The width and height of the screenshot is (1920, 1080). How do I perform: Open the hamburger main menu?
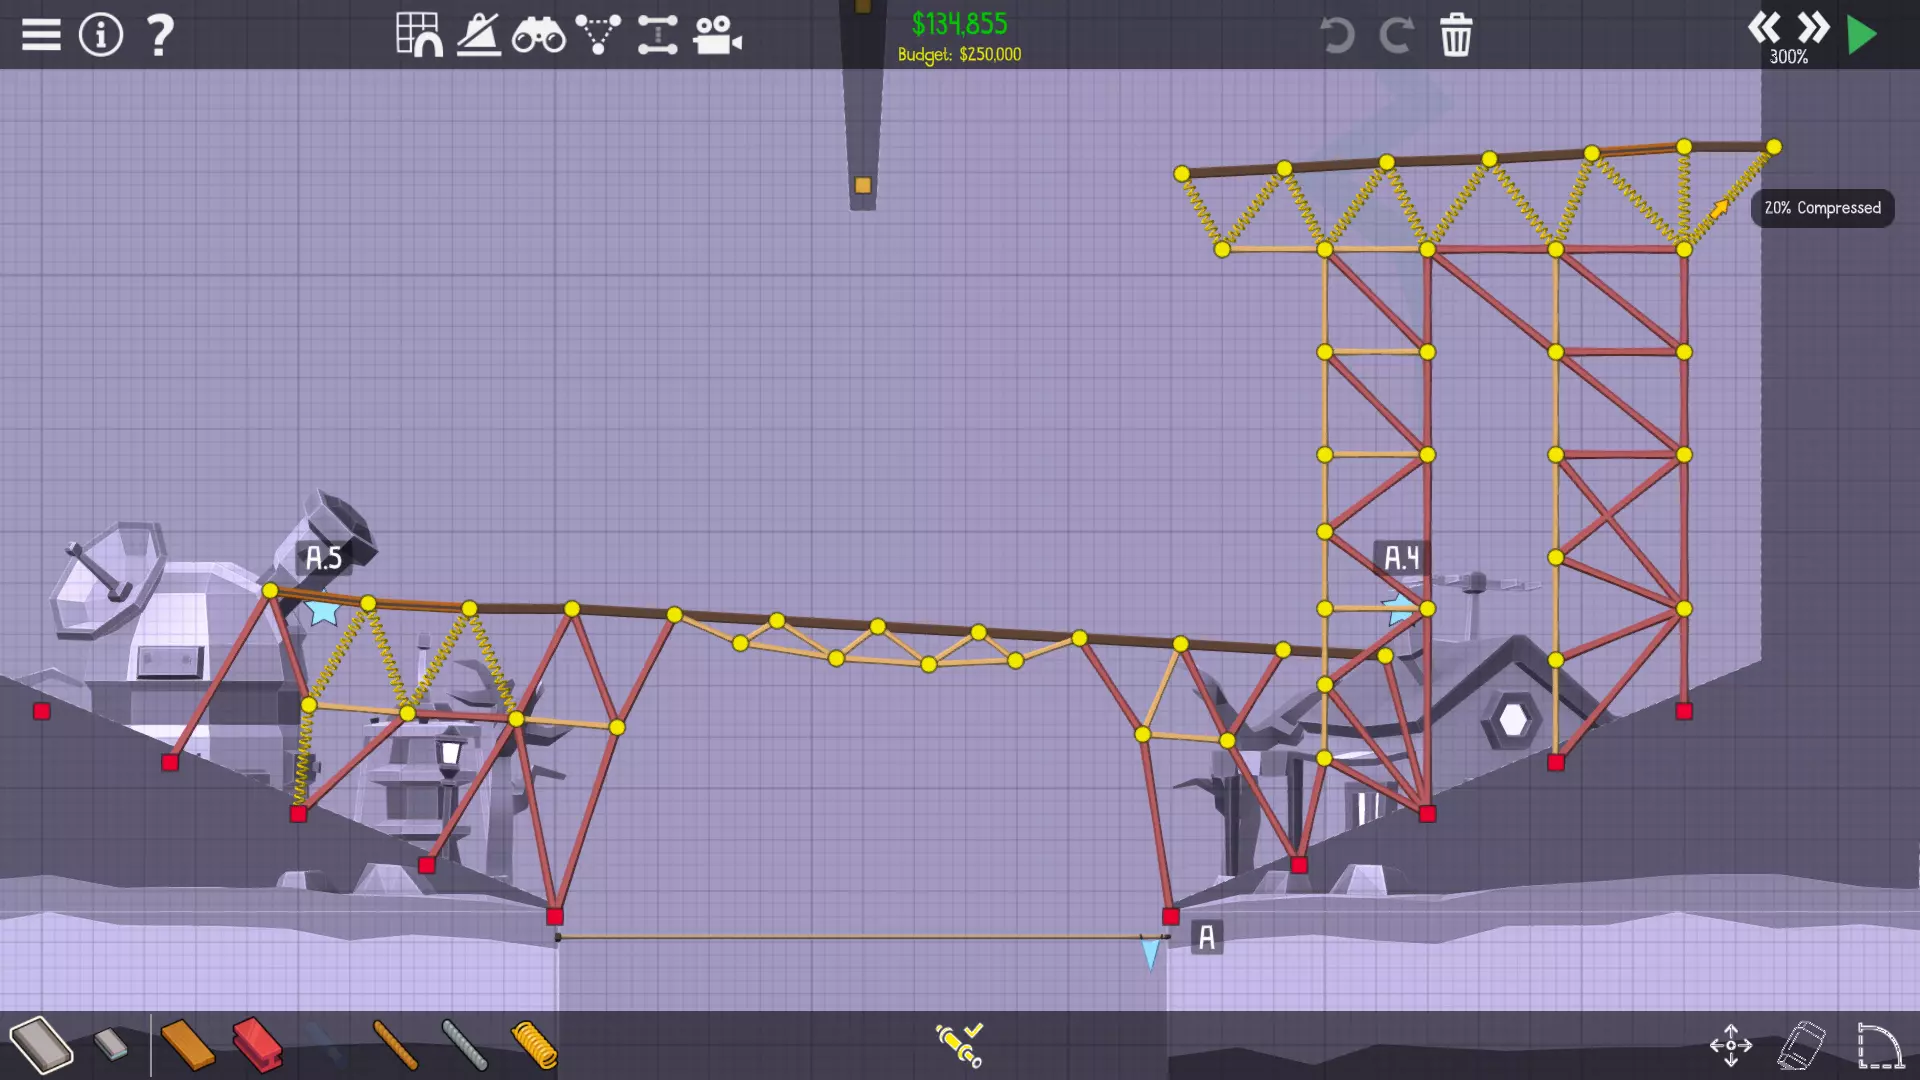(x=41, y=35)
